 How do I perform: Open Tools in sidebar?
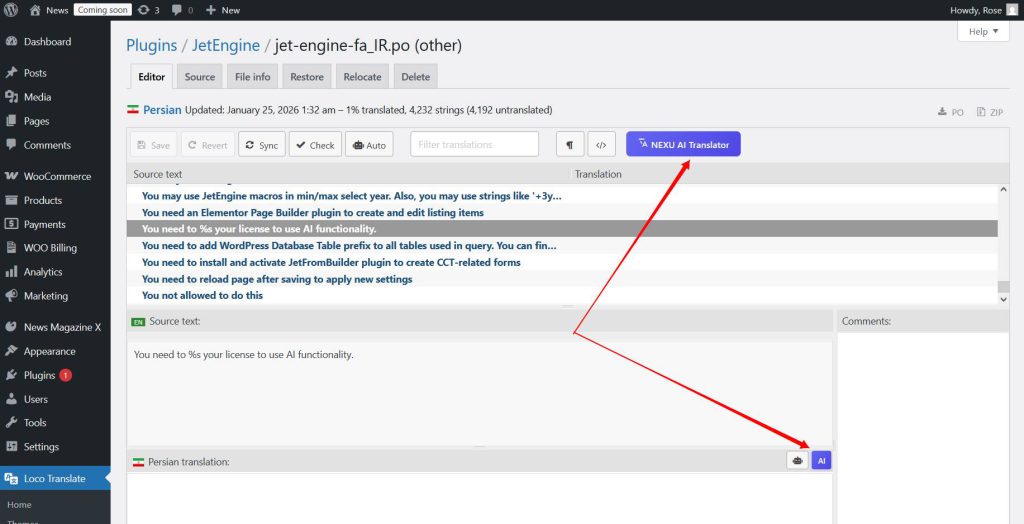pyautogui.click(x=35, y=423)
